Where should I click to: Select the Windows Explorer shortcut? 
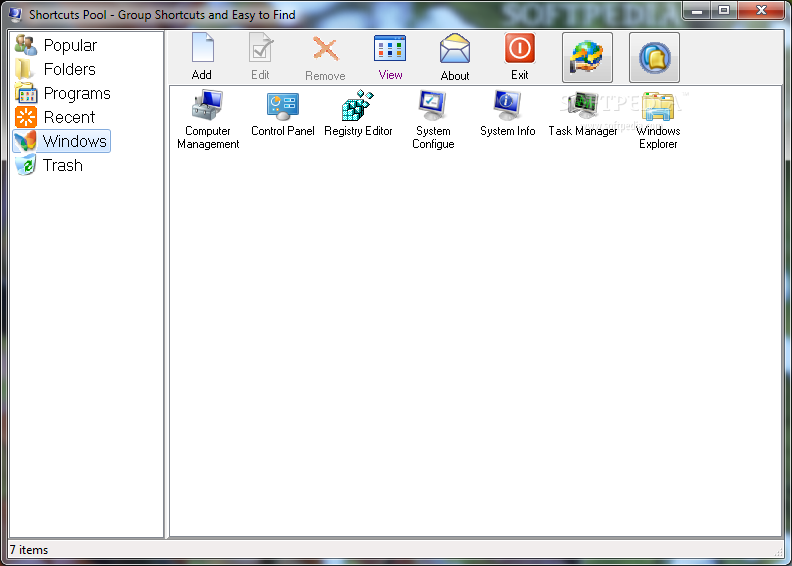tap(658, 120)
